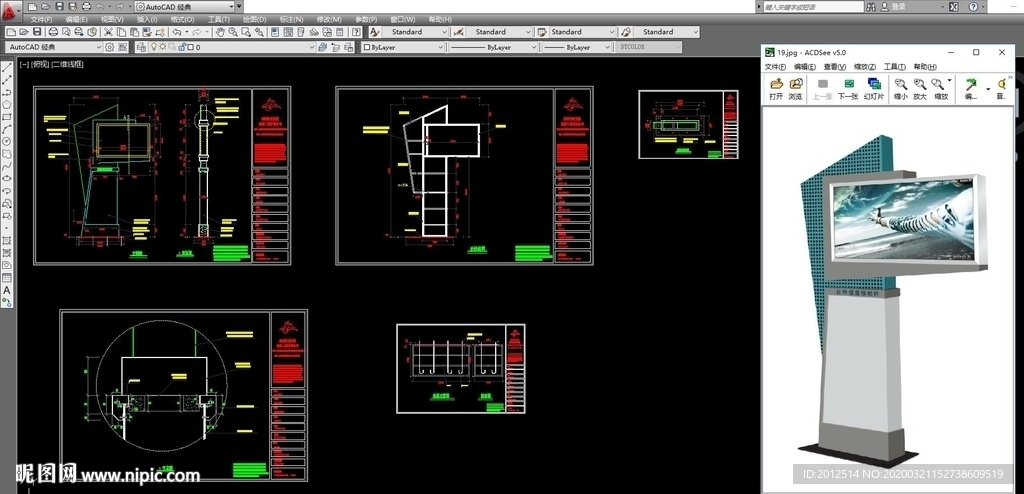This screenshot has width=1024, height=494.
Task: Click the [-] viewport control label
Action: [24, 64]
